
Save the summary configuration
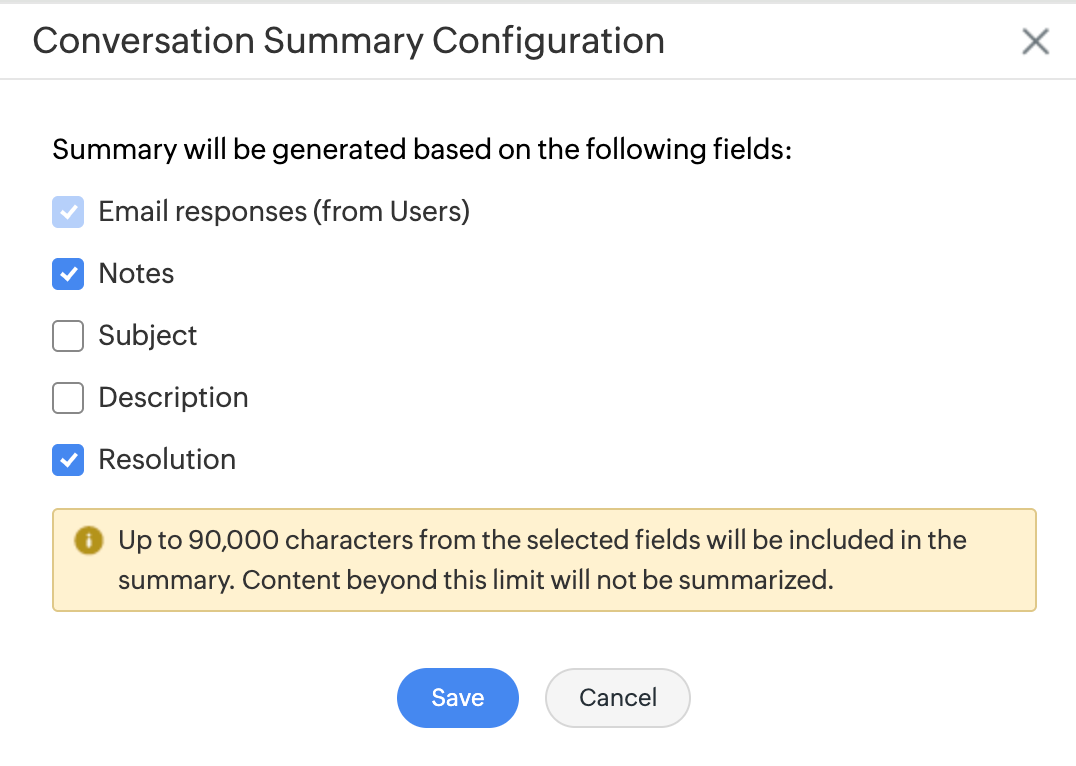[x=458, y=698]
